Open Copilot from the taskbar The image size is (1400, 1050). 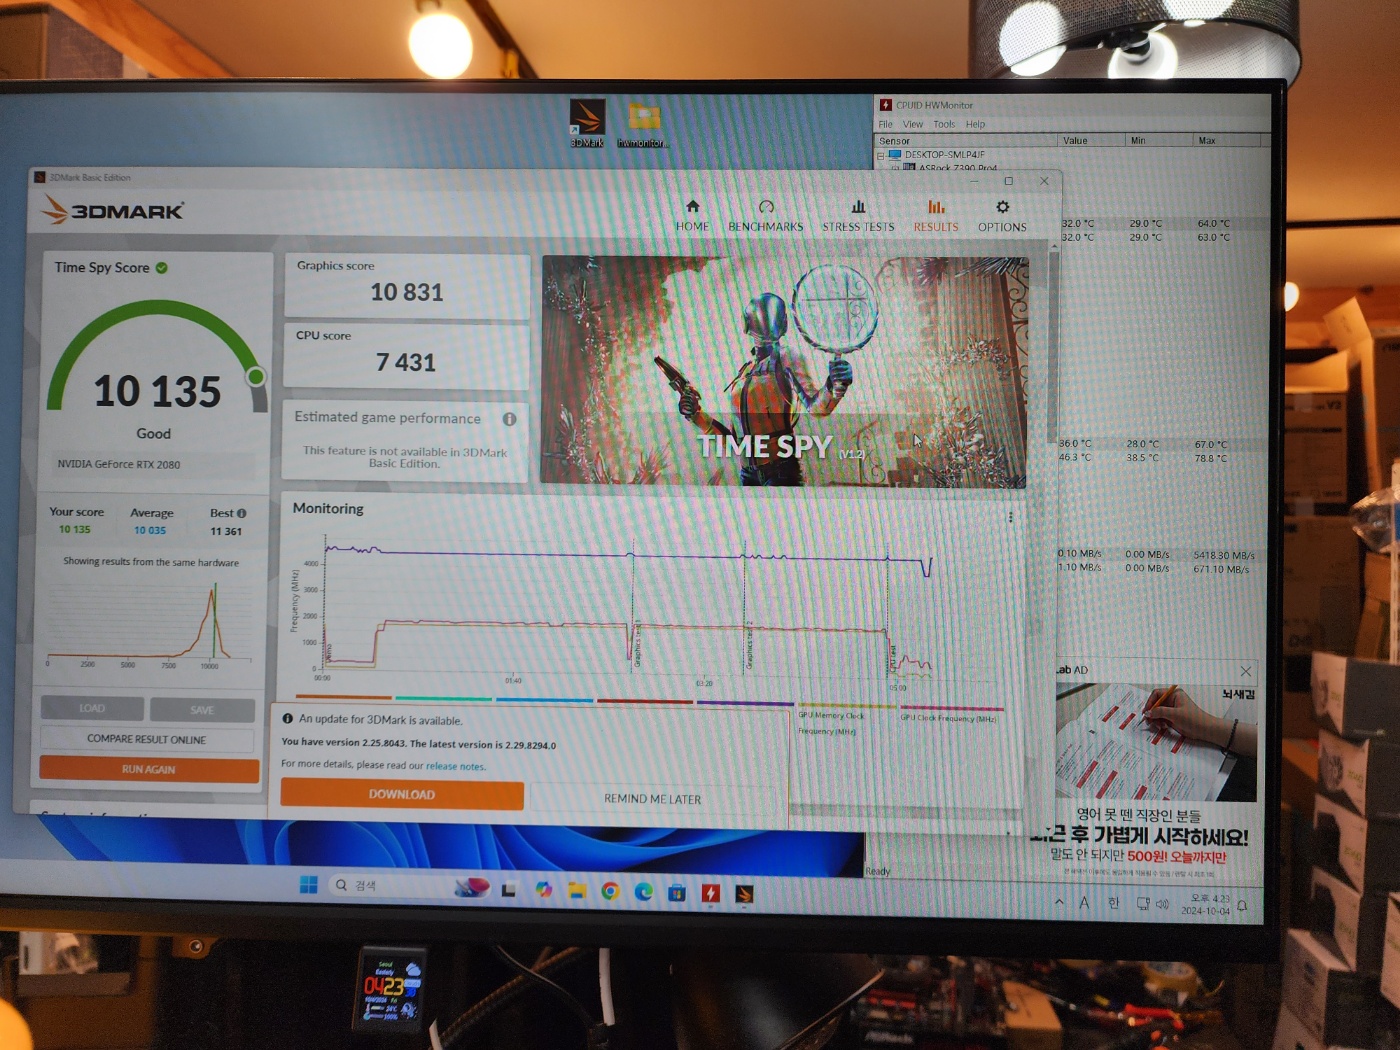coord(543,889)
